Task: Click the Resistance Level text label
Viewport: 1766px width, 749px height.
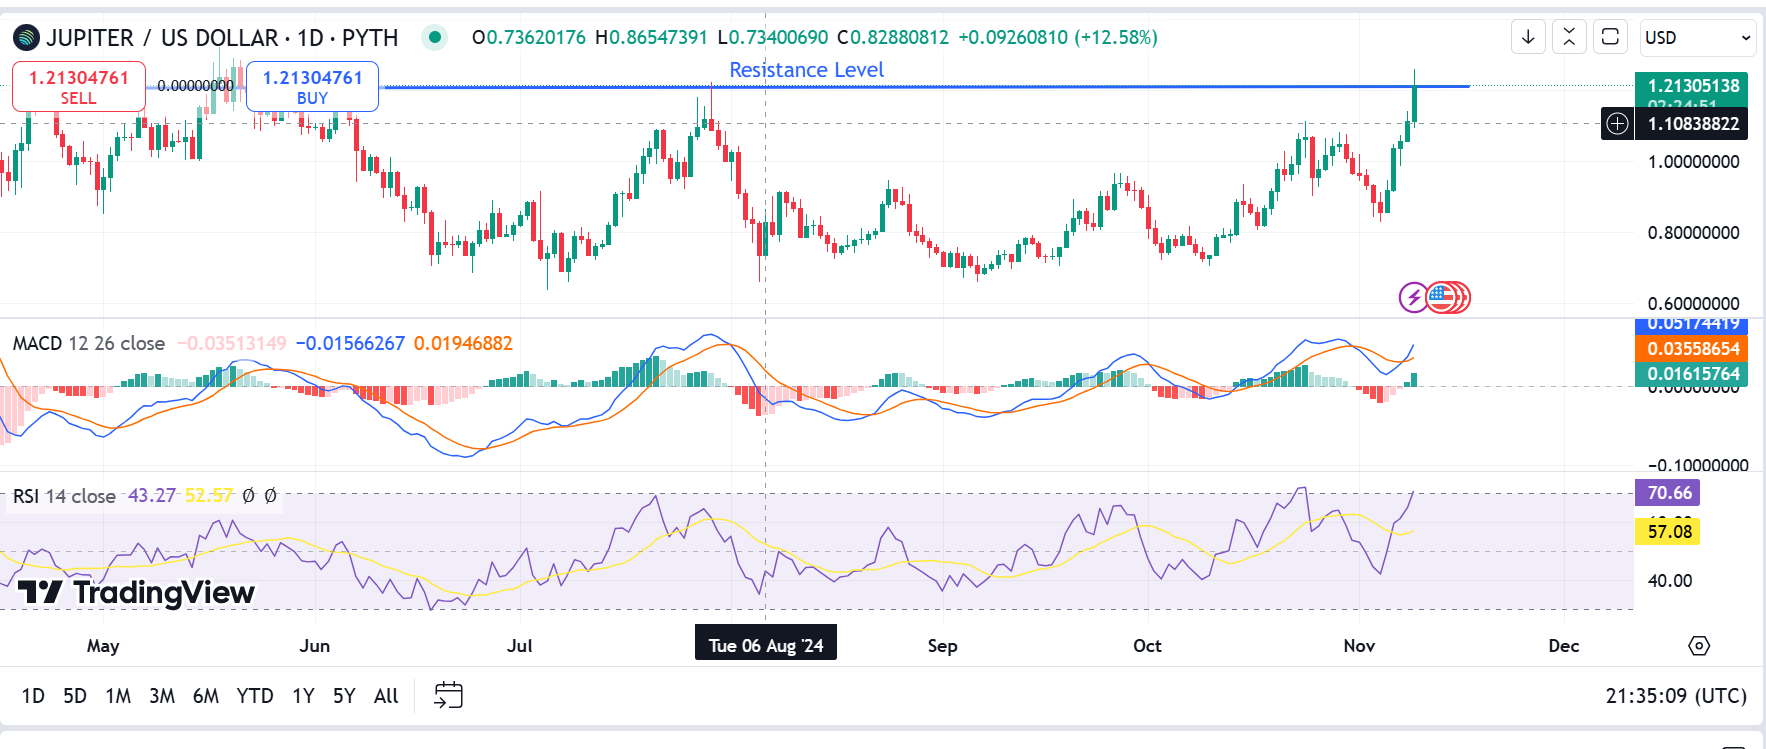Action: [806, 70]
